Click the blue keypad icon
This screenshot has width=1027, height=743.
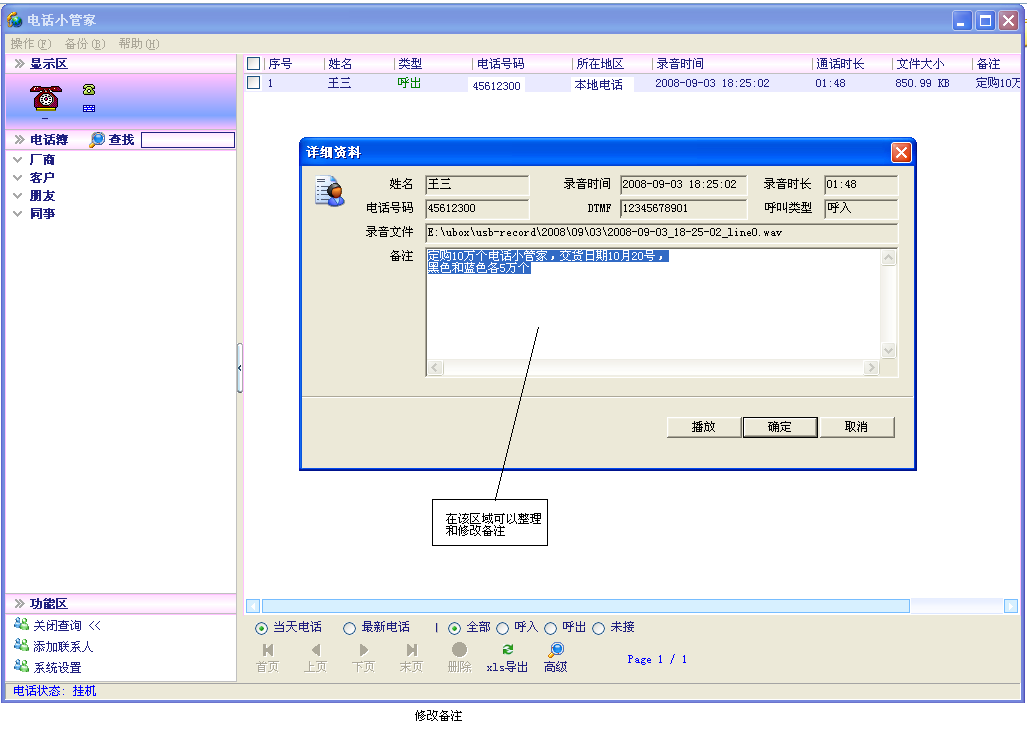click(89, 108)
